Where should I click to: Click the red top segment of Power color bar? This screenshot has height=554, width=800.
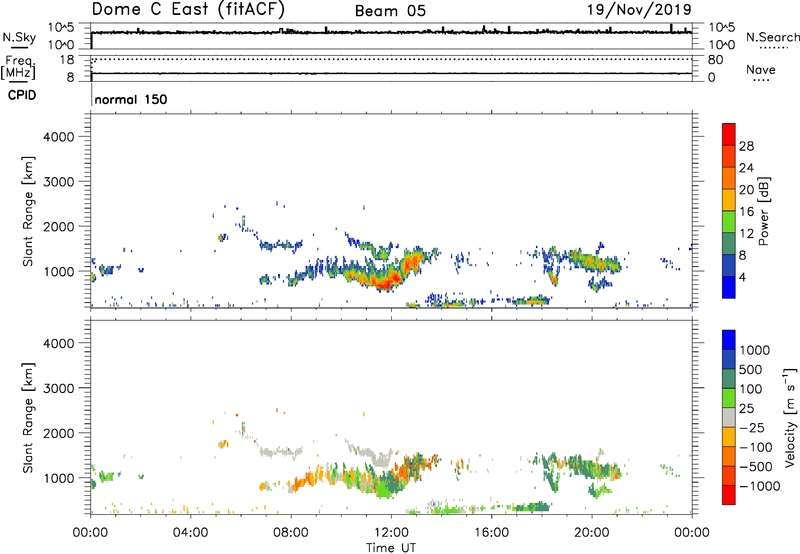tap(729, 134)
